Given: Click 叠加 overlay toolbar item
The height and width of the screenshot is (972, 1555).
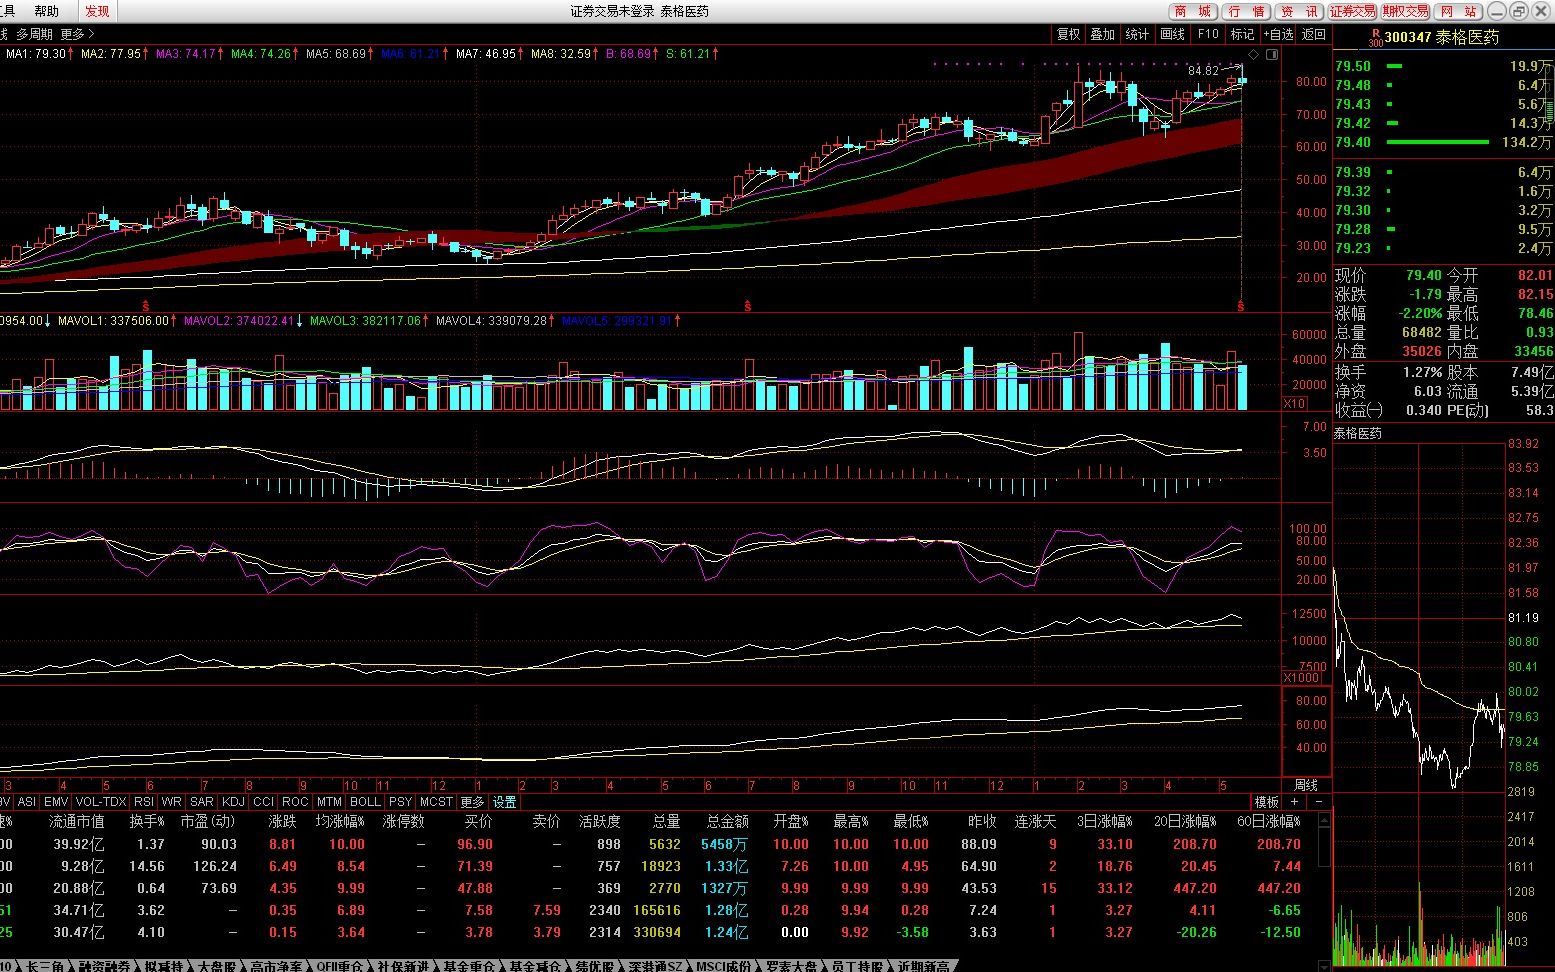Looking at the screenshot, I should point(1103,34).
